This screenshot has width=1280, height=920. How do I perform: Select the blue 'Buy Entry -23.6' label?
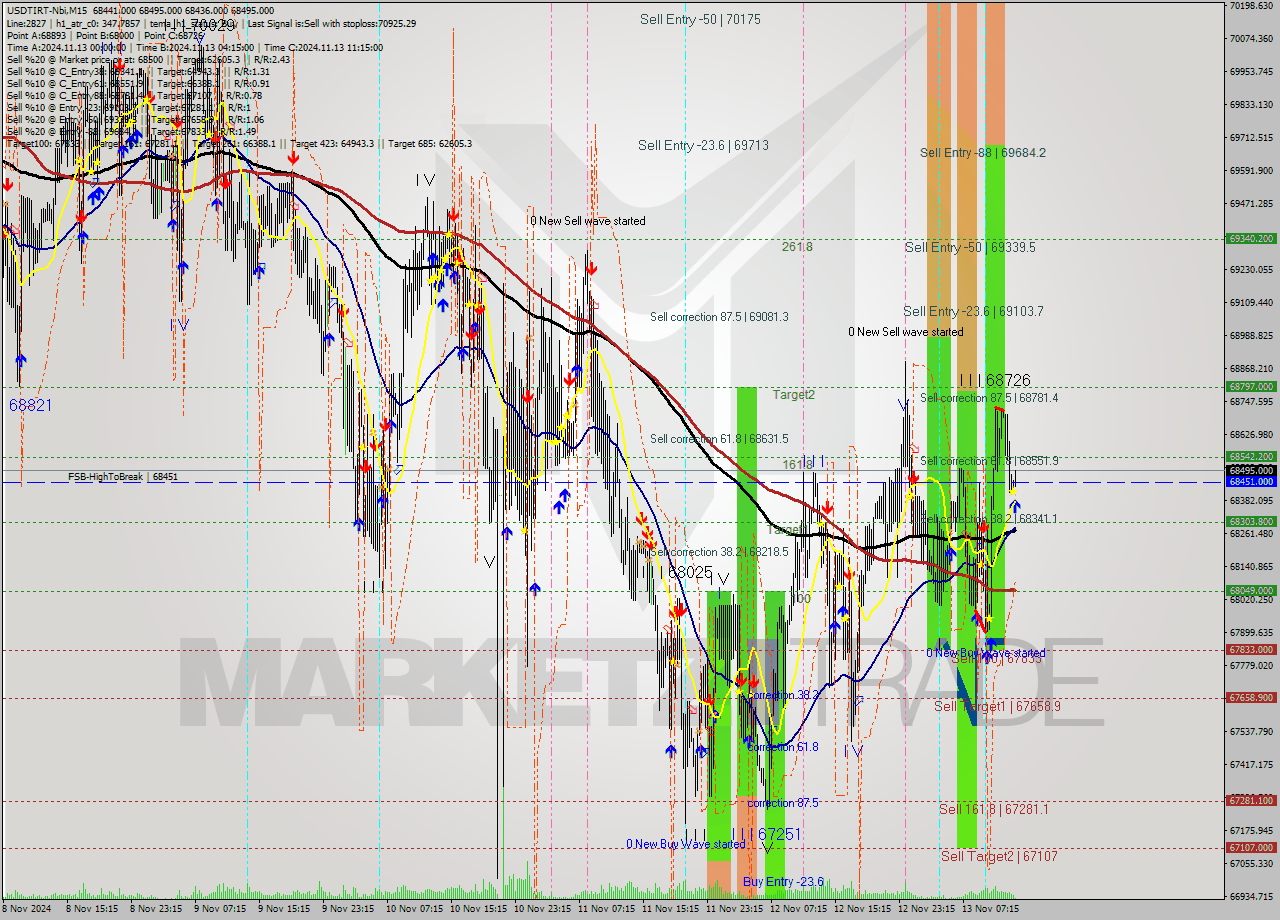point(783,881)
